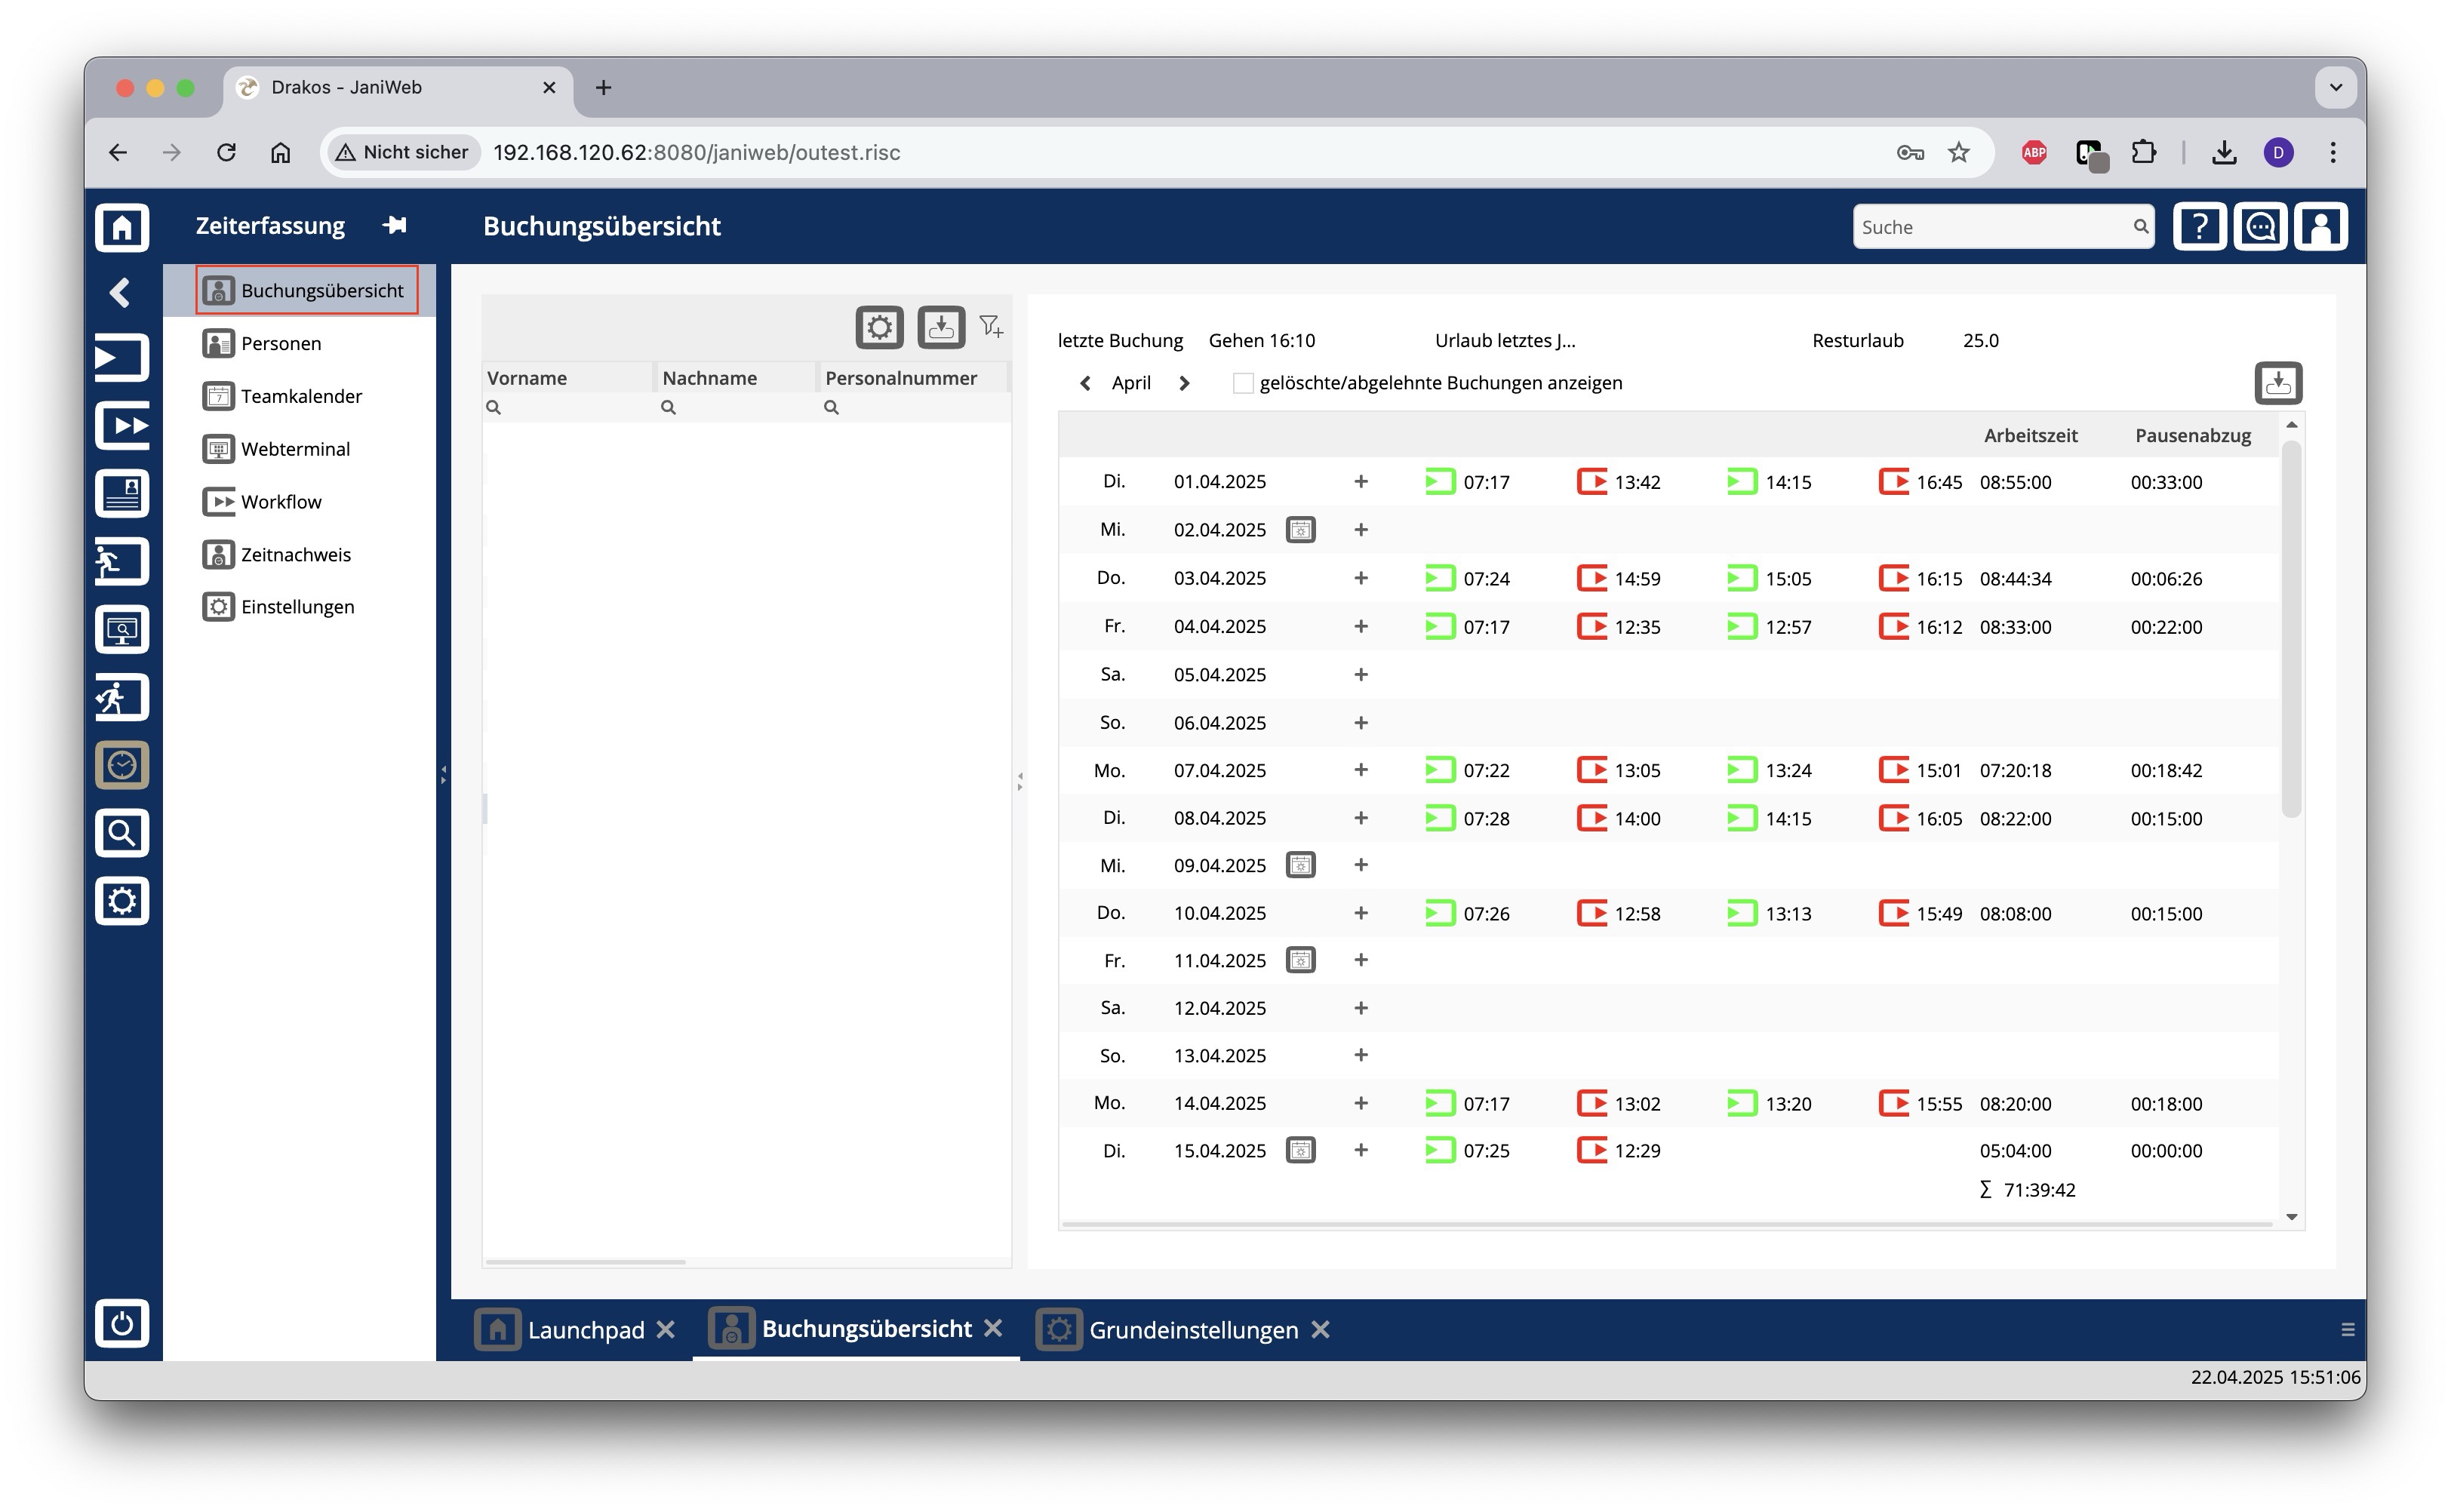Open the chat support icon
This screenshot has width=2451, height=1512.
pos(2260,227)
